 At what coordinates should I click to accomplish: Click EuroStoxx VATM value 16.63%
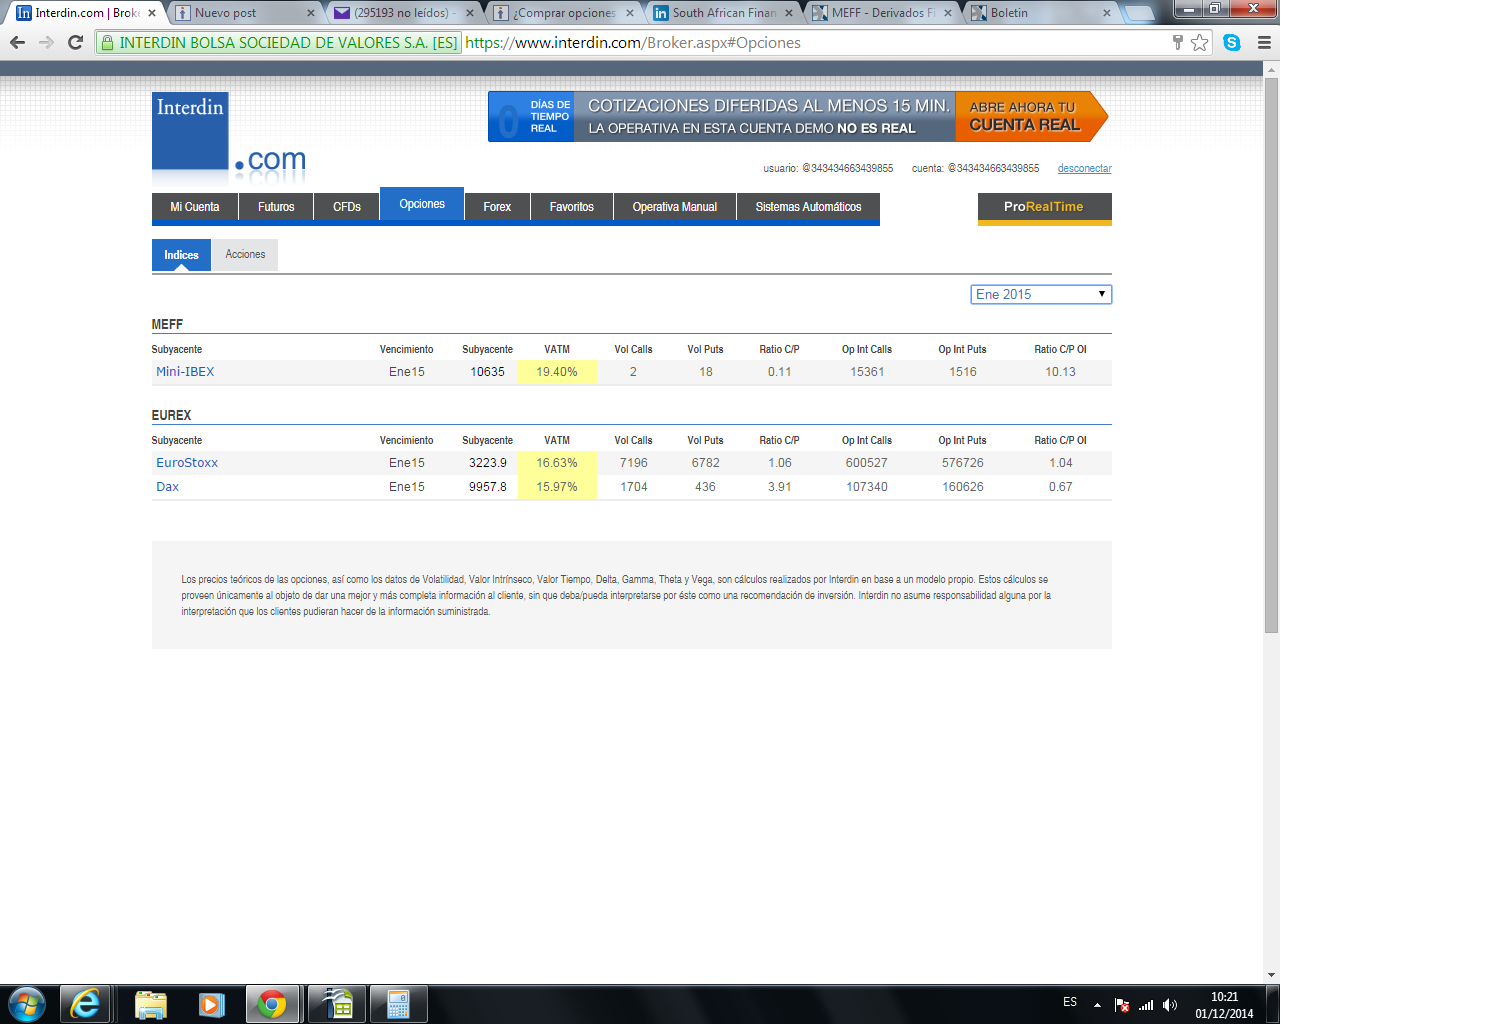click(x=557, y=463)
